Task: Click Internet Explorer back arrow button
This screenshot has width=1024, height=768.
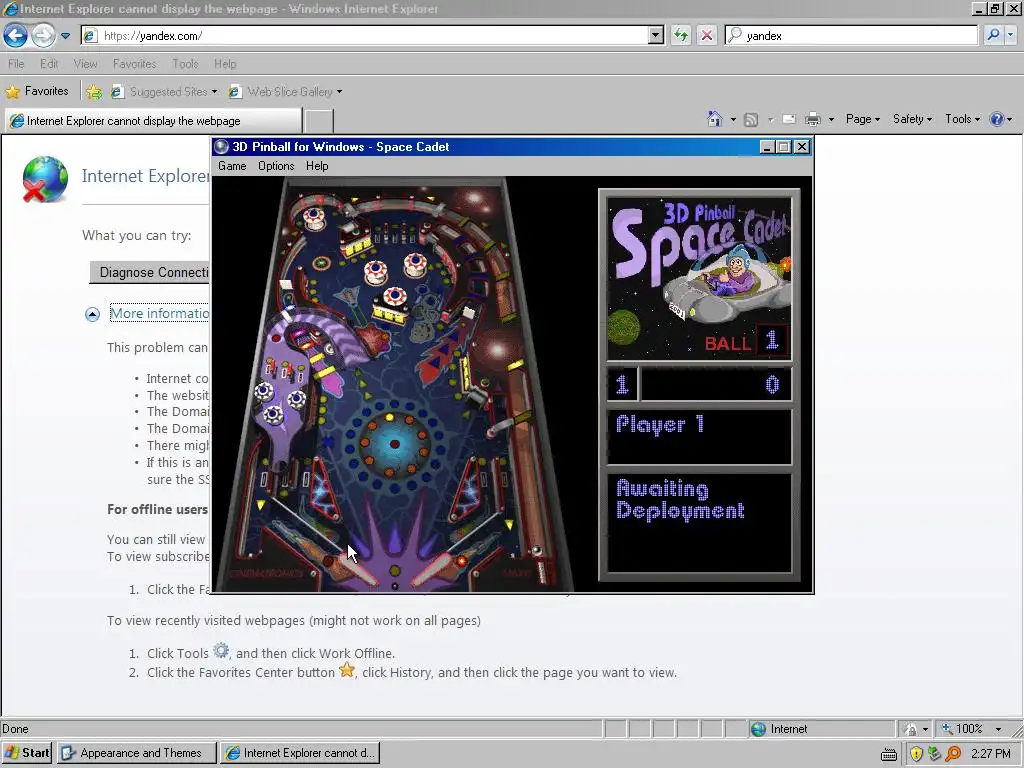Action: tap(16, 35)
